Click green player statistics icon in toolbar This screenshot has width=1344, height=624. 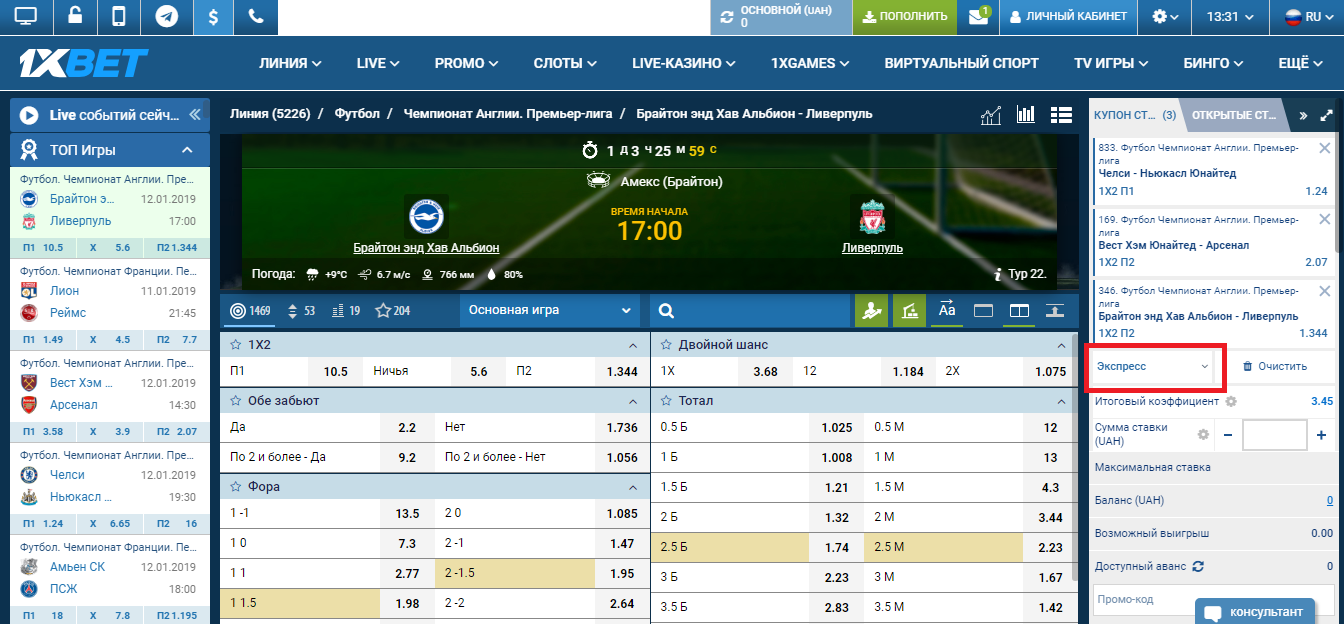coord(871,311)
